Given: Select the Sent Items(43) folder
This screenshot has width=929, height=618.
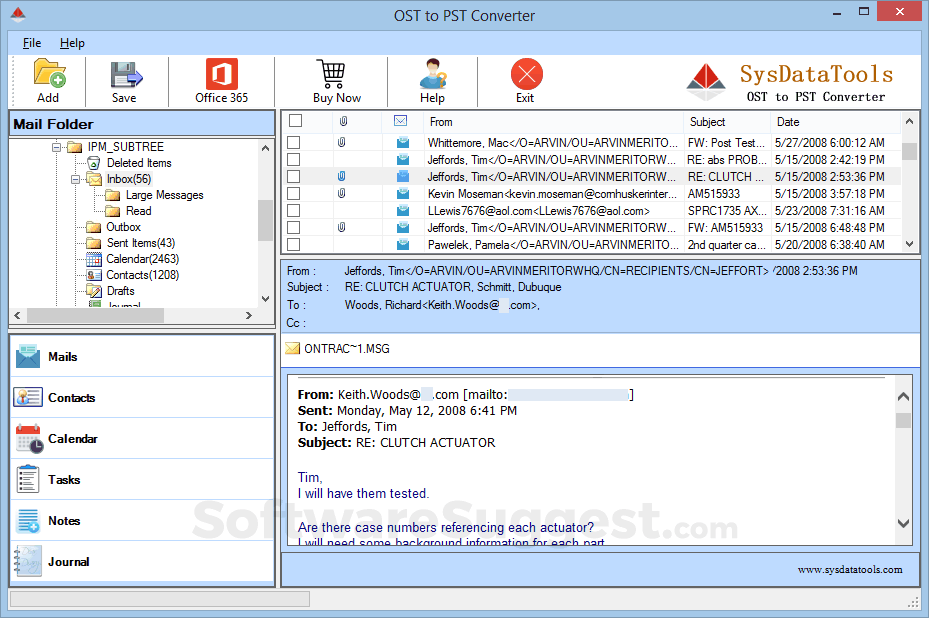Looking at the screenshot, I should tap(140, 243).
